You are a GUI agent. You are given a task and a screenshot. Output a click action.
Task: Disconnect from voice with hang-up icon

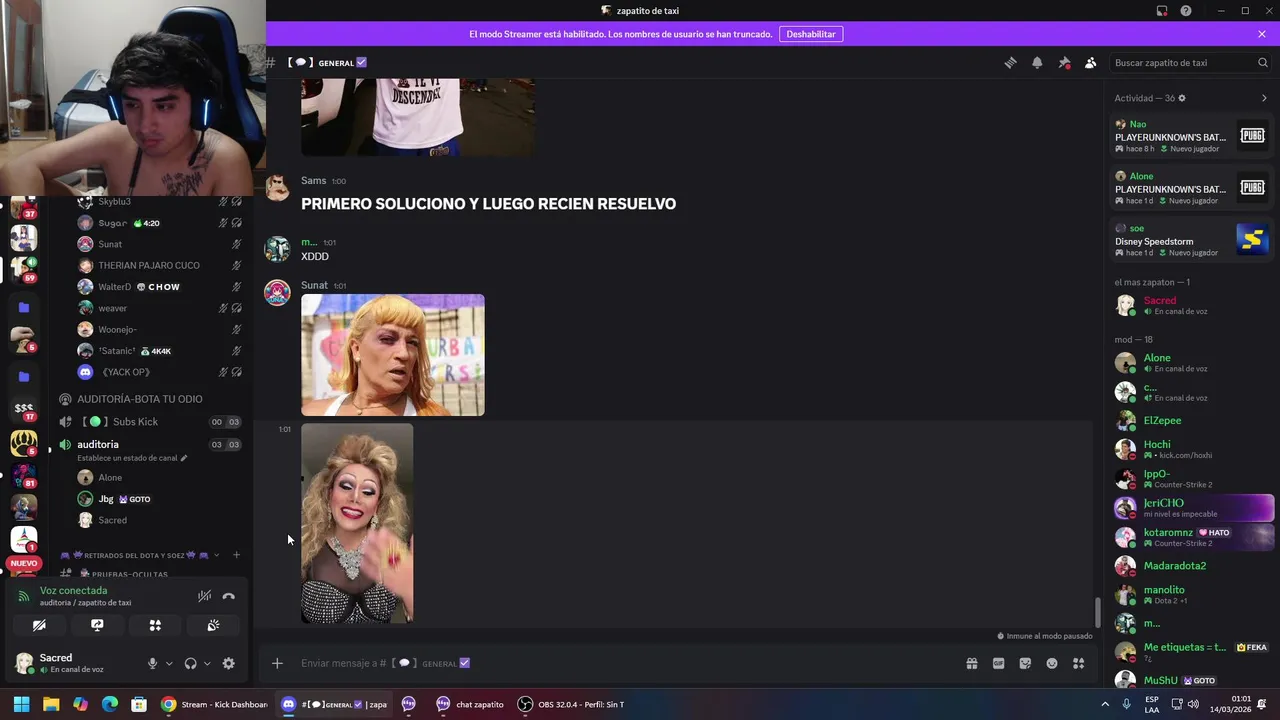click(229, 596)
